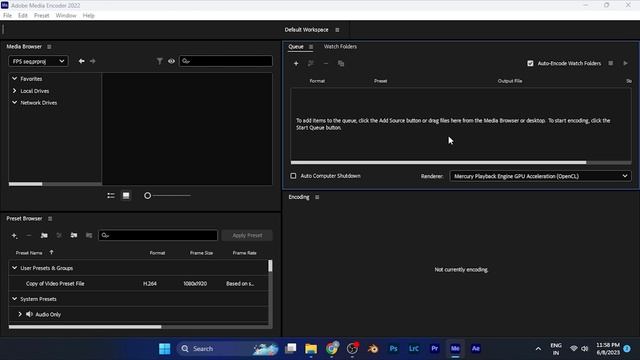Click the Add Source plus icon in Queue

296,64
